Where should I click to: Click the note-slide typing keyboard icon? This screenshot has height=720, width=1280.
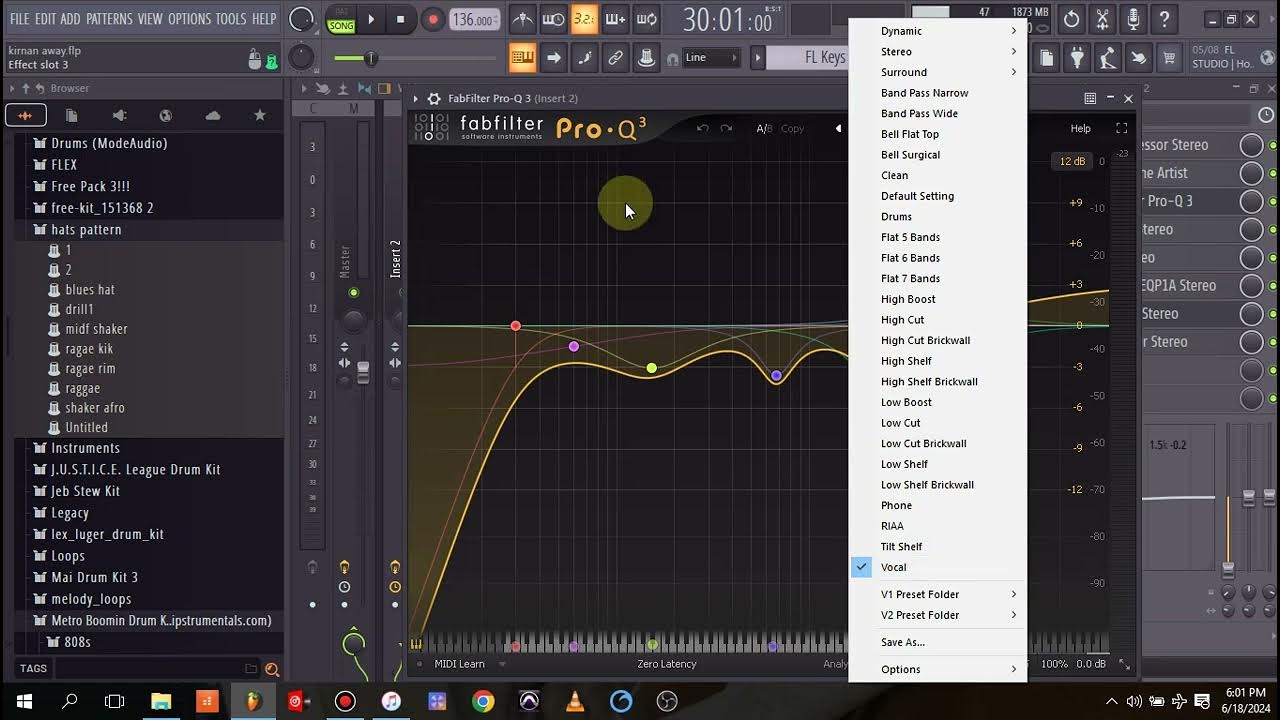pyautogui.click(x=584, y=58)
